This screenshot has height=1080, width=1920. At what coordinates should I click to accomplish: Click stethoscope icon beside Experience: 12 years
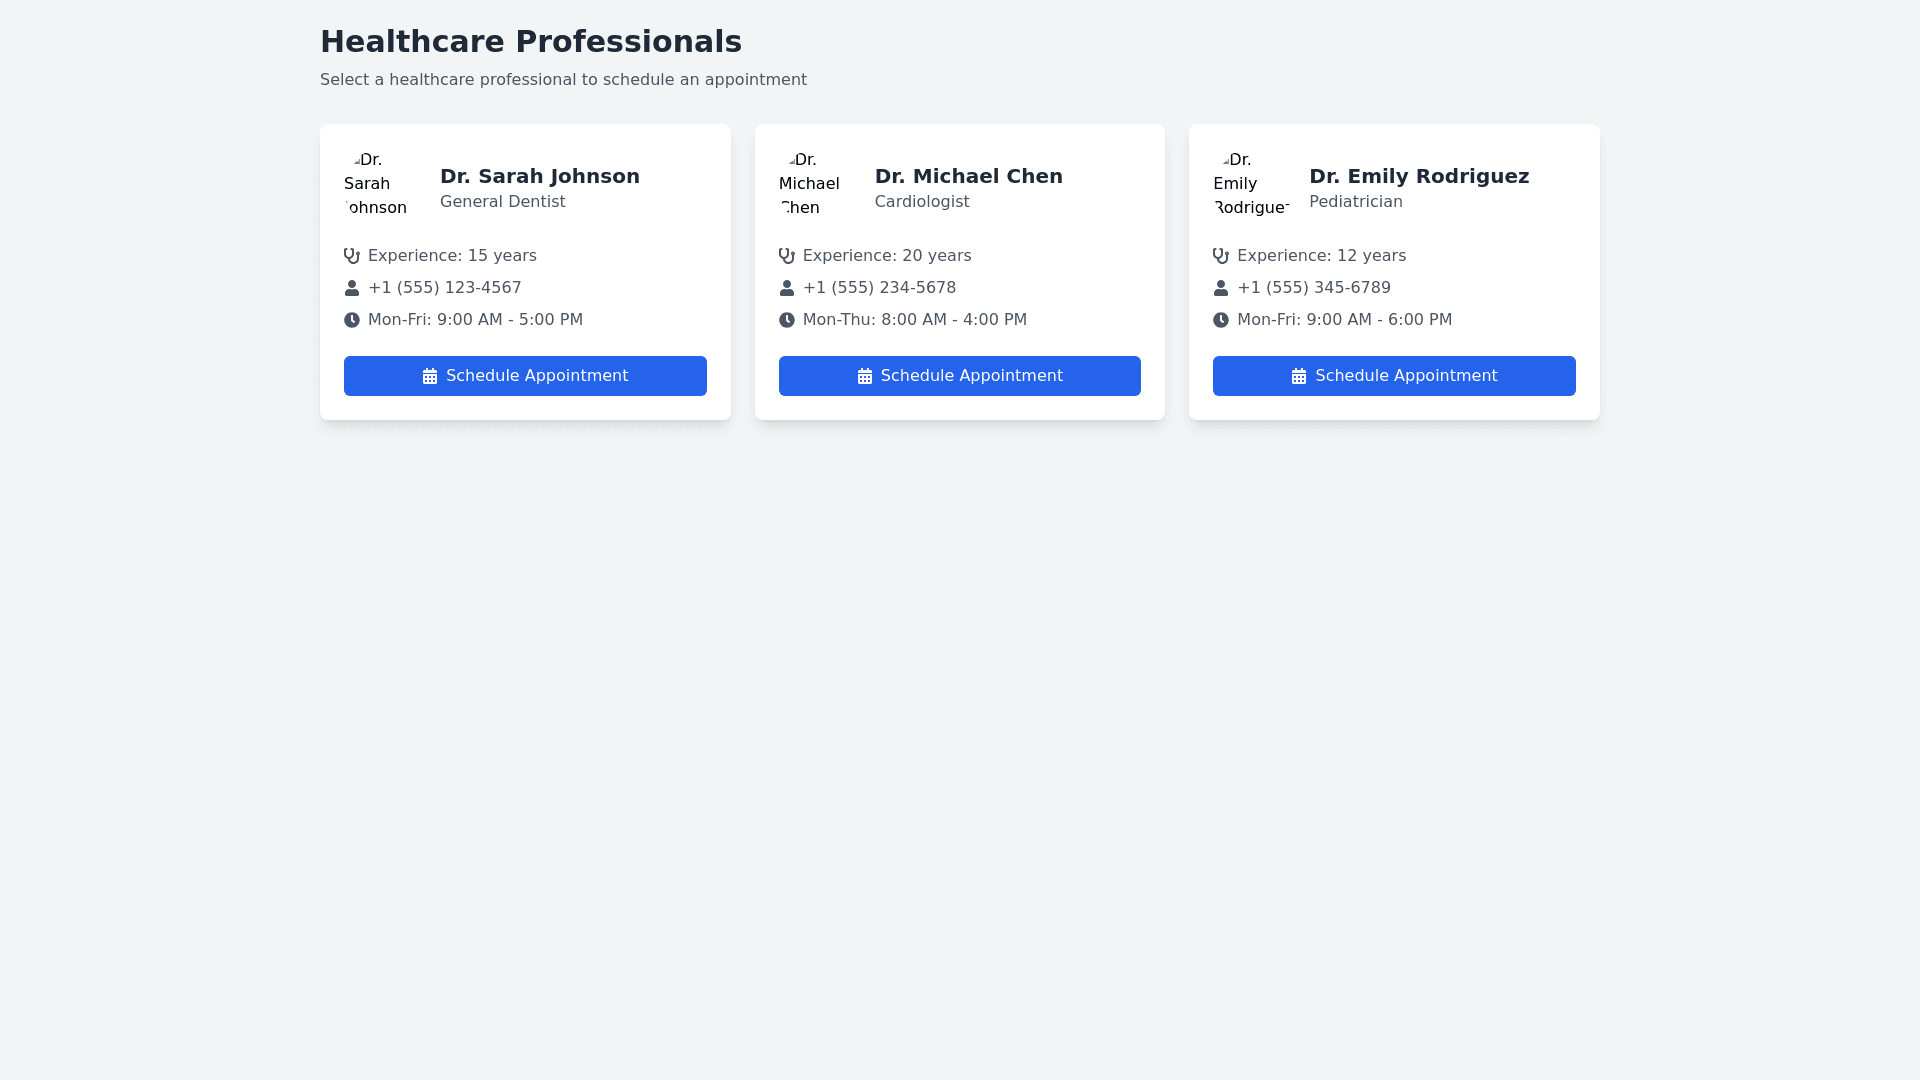(x=1221, y=256)
